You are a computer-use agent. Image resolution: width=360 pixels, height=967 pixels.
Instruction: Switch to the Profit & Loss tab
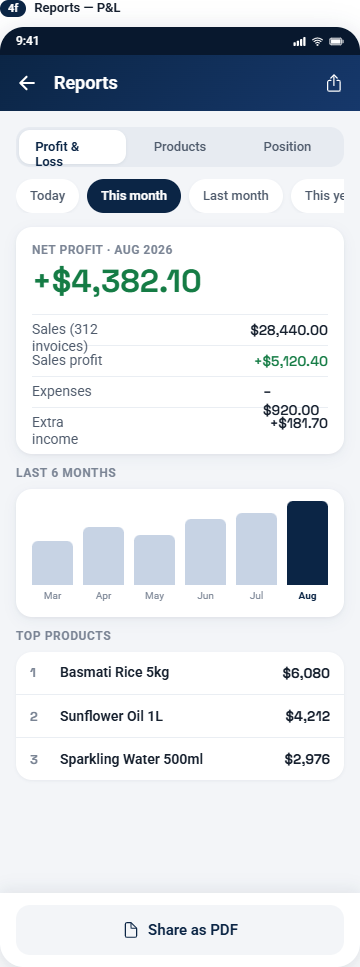[x=72, y=147]
